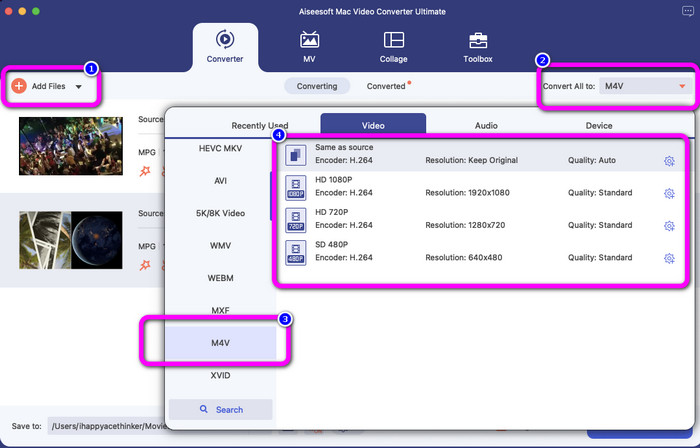Switch to the Converted list
The width and height of the screenshot is (700, 448).
pos(386,86)
